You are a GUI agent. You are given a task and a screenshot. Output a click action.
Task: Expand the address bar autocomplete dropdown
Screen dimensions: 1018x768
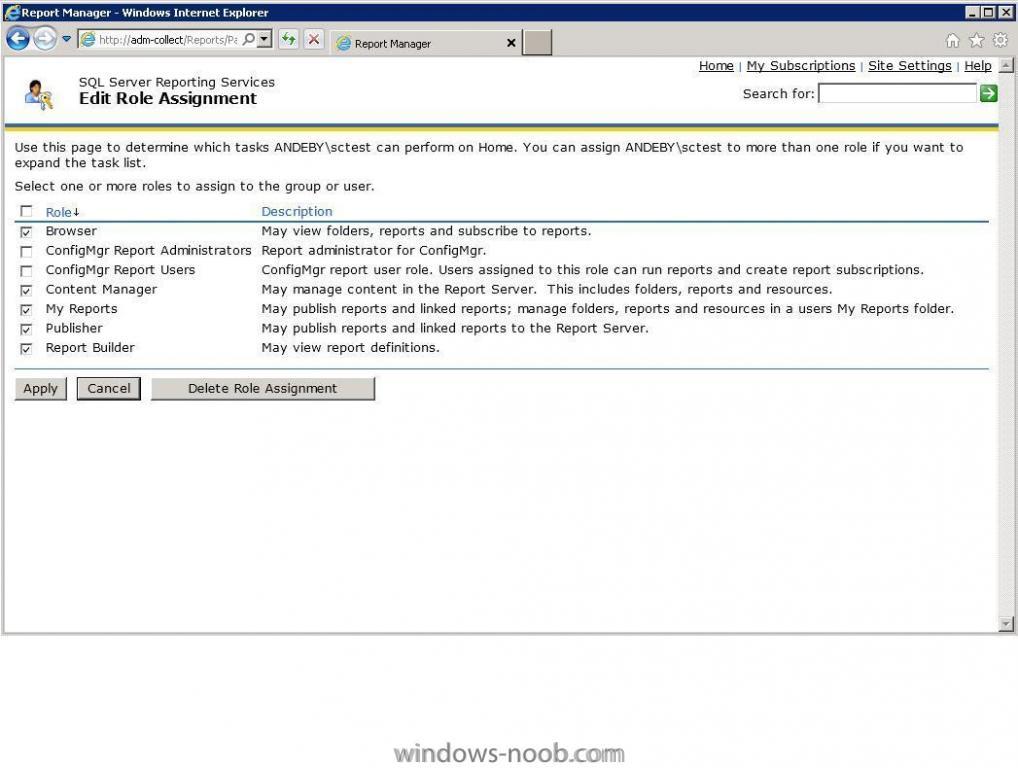coord(264,39)
